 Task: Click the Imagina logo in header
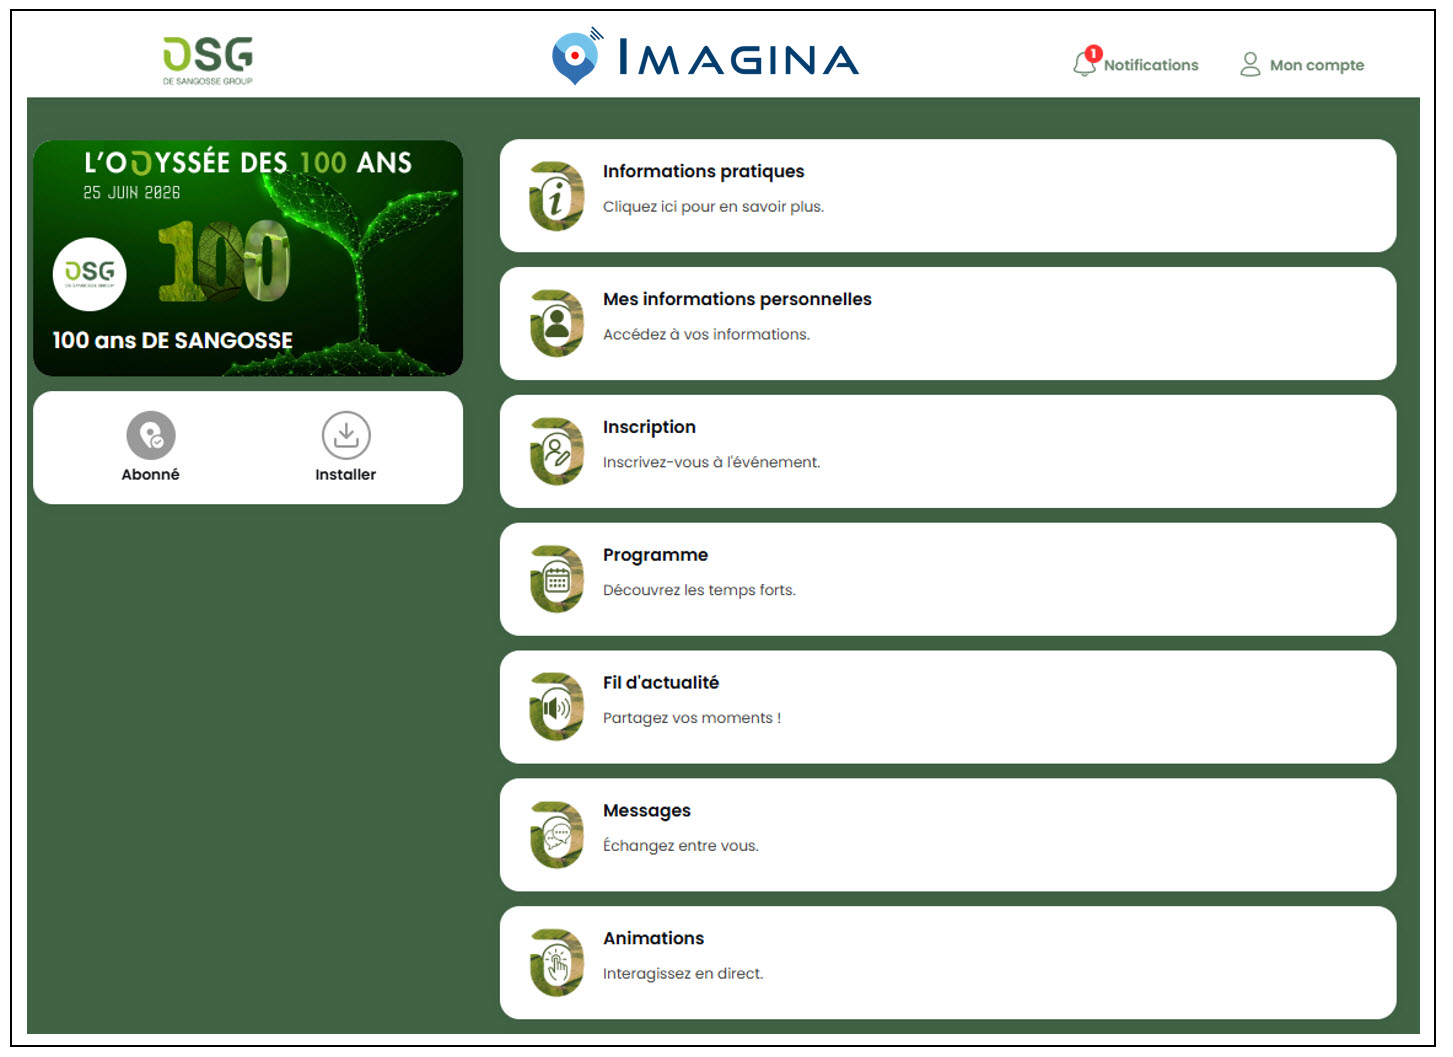(x=706, y=57)
